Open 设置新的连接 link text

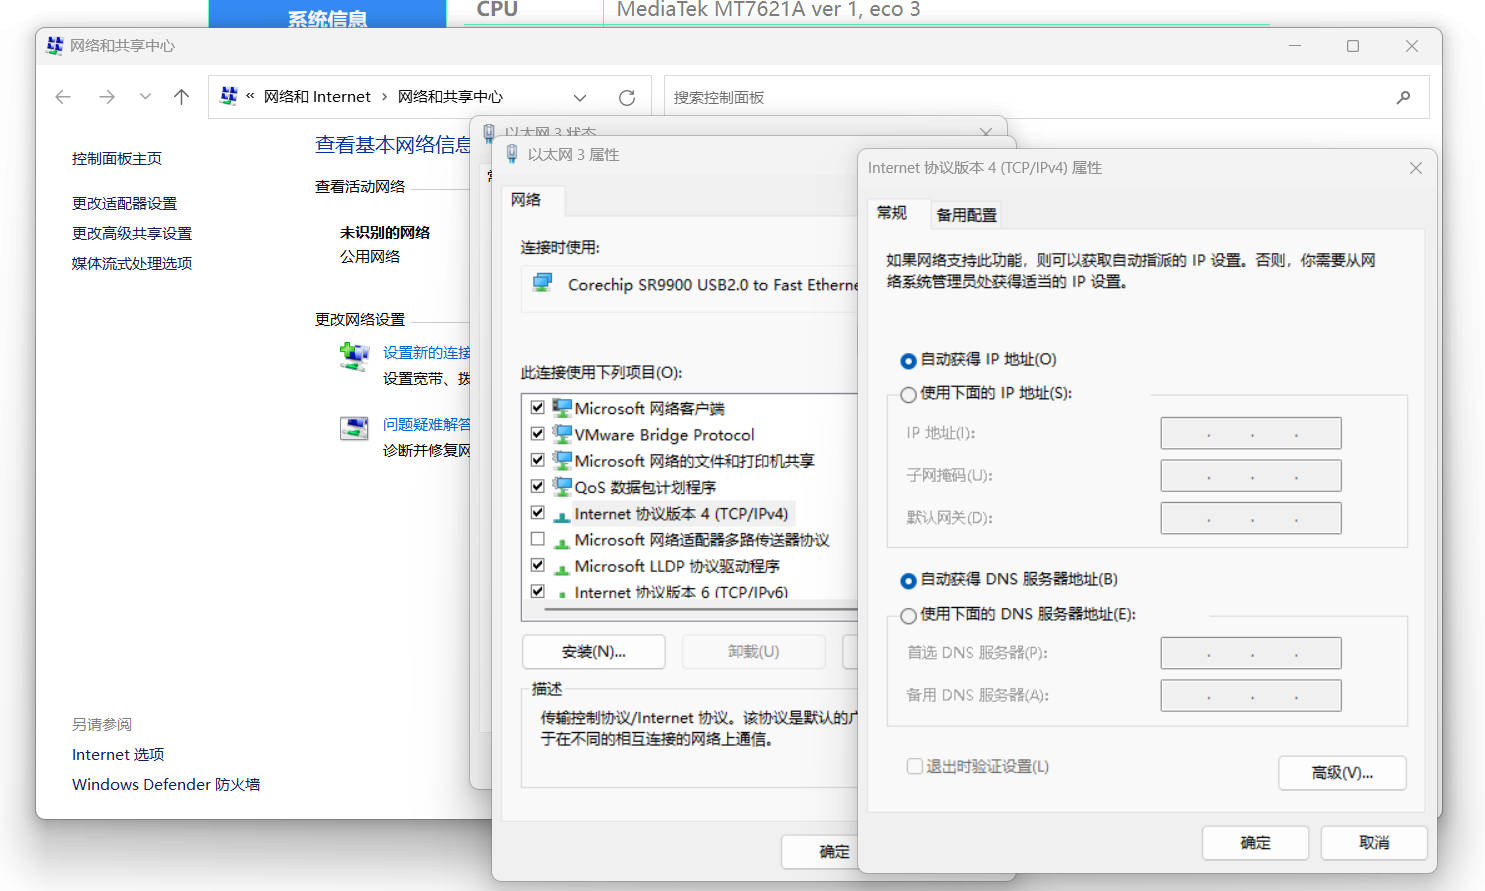tap(427, 353)
